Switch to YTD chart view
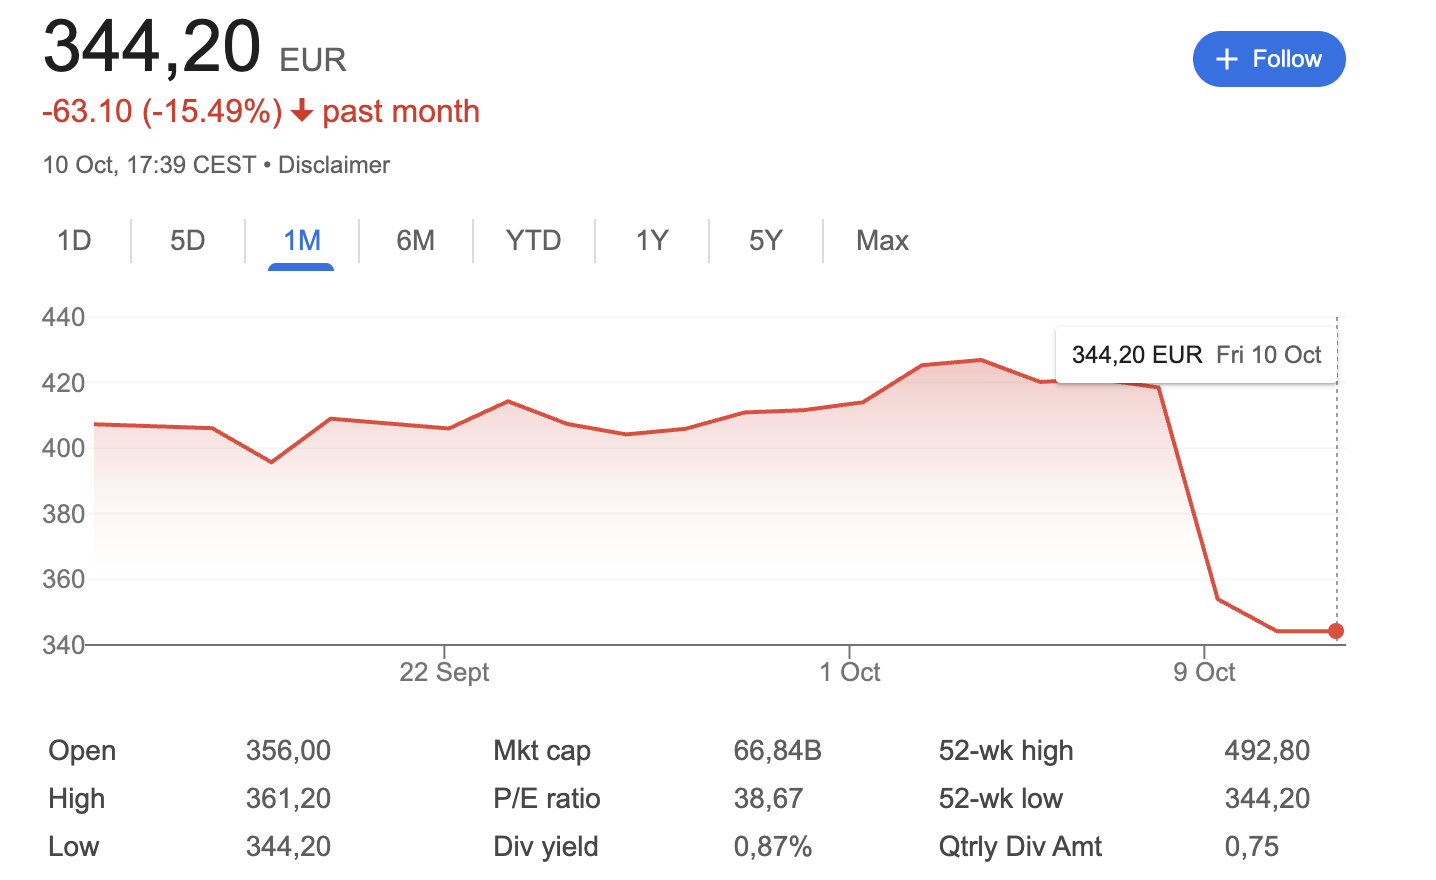This screenshot has height=880, width=1436. pos(533,241)
